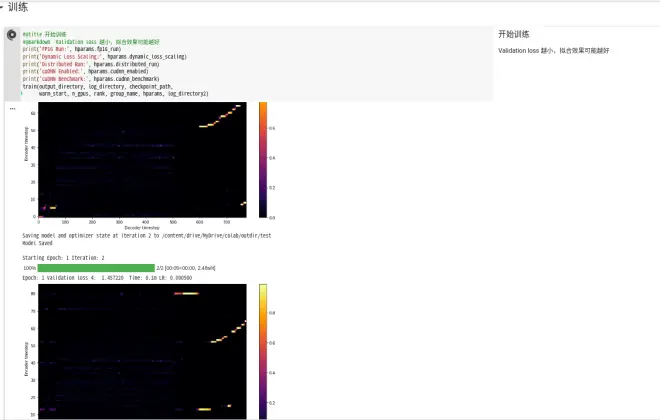Click the green 100% training progress bar
The image size is (660, 420).
tap(96, 268)
